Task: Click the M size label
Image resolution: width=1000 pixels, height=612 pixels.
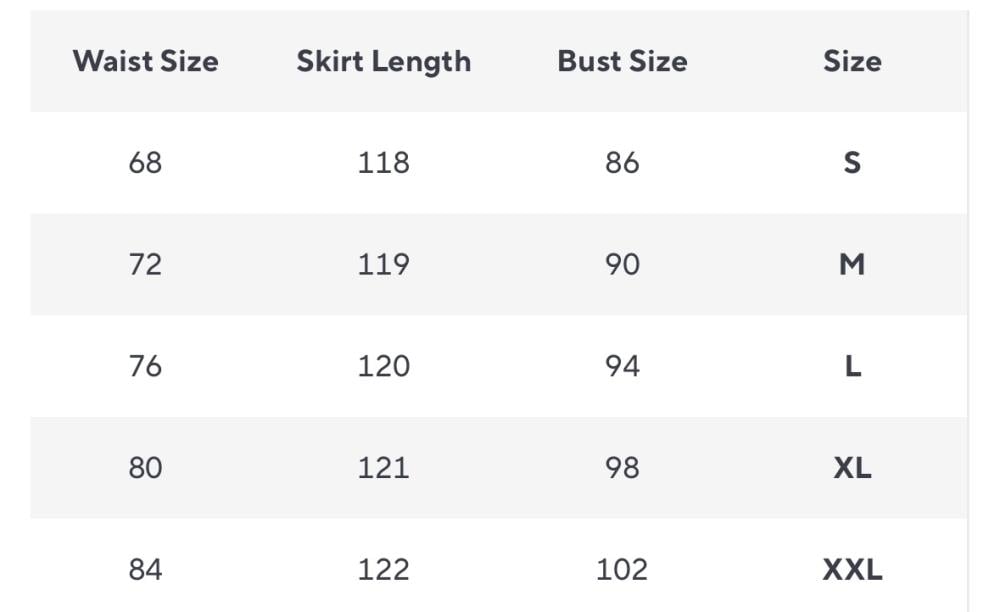Action: point(852,264)
